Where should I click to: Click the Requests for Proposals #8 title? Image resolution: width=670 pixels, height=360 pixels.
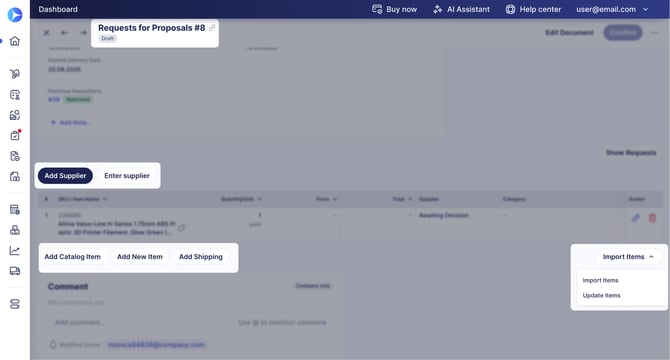click(x=152, y=28)
